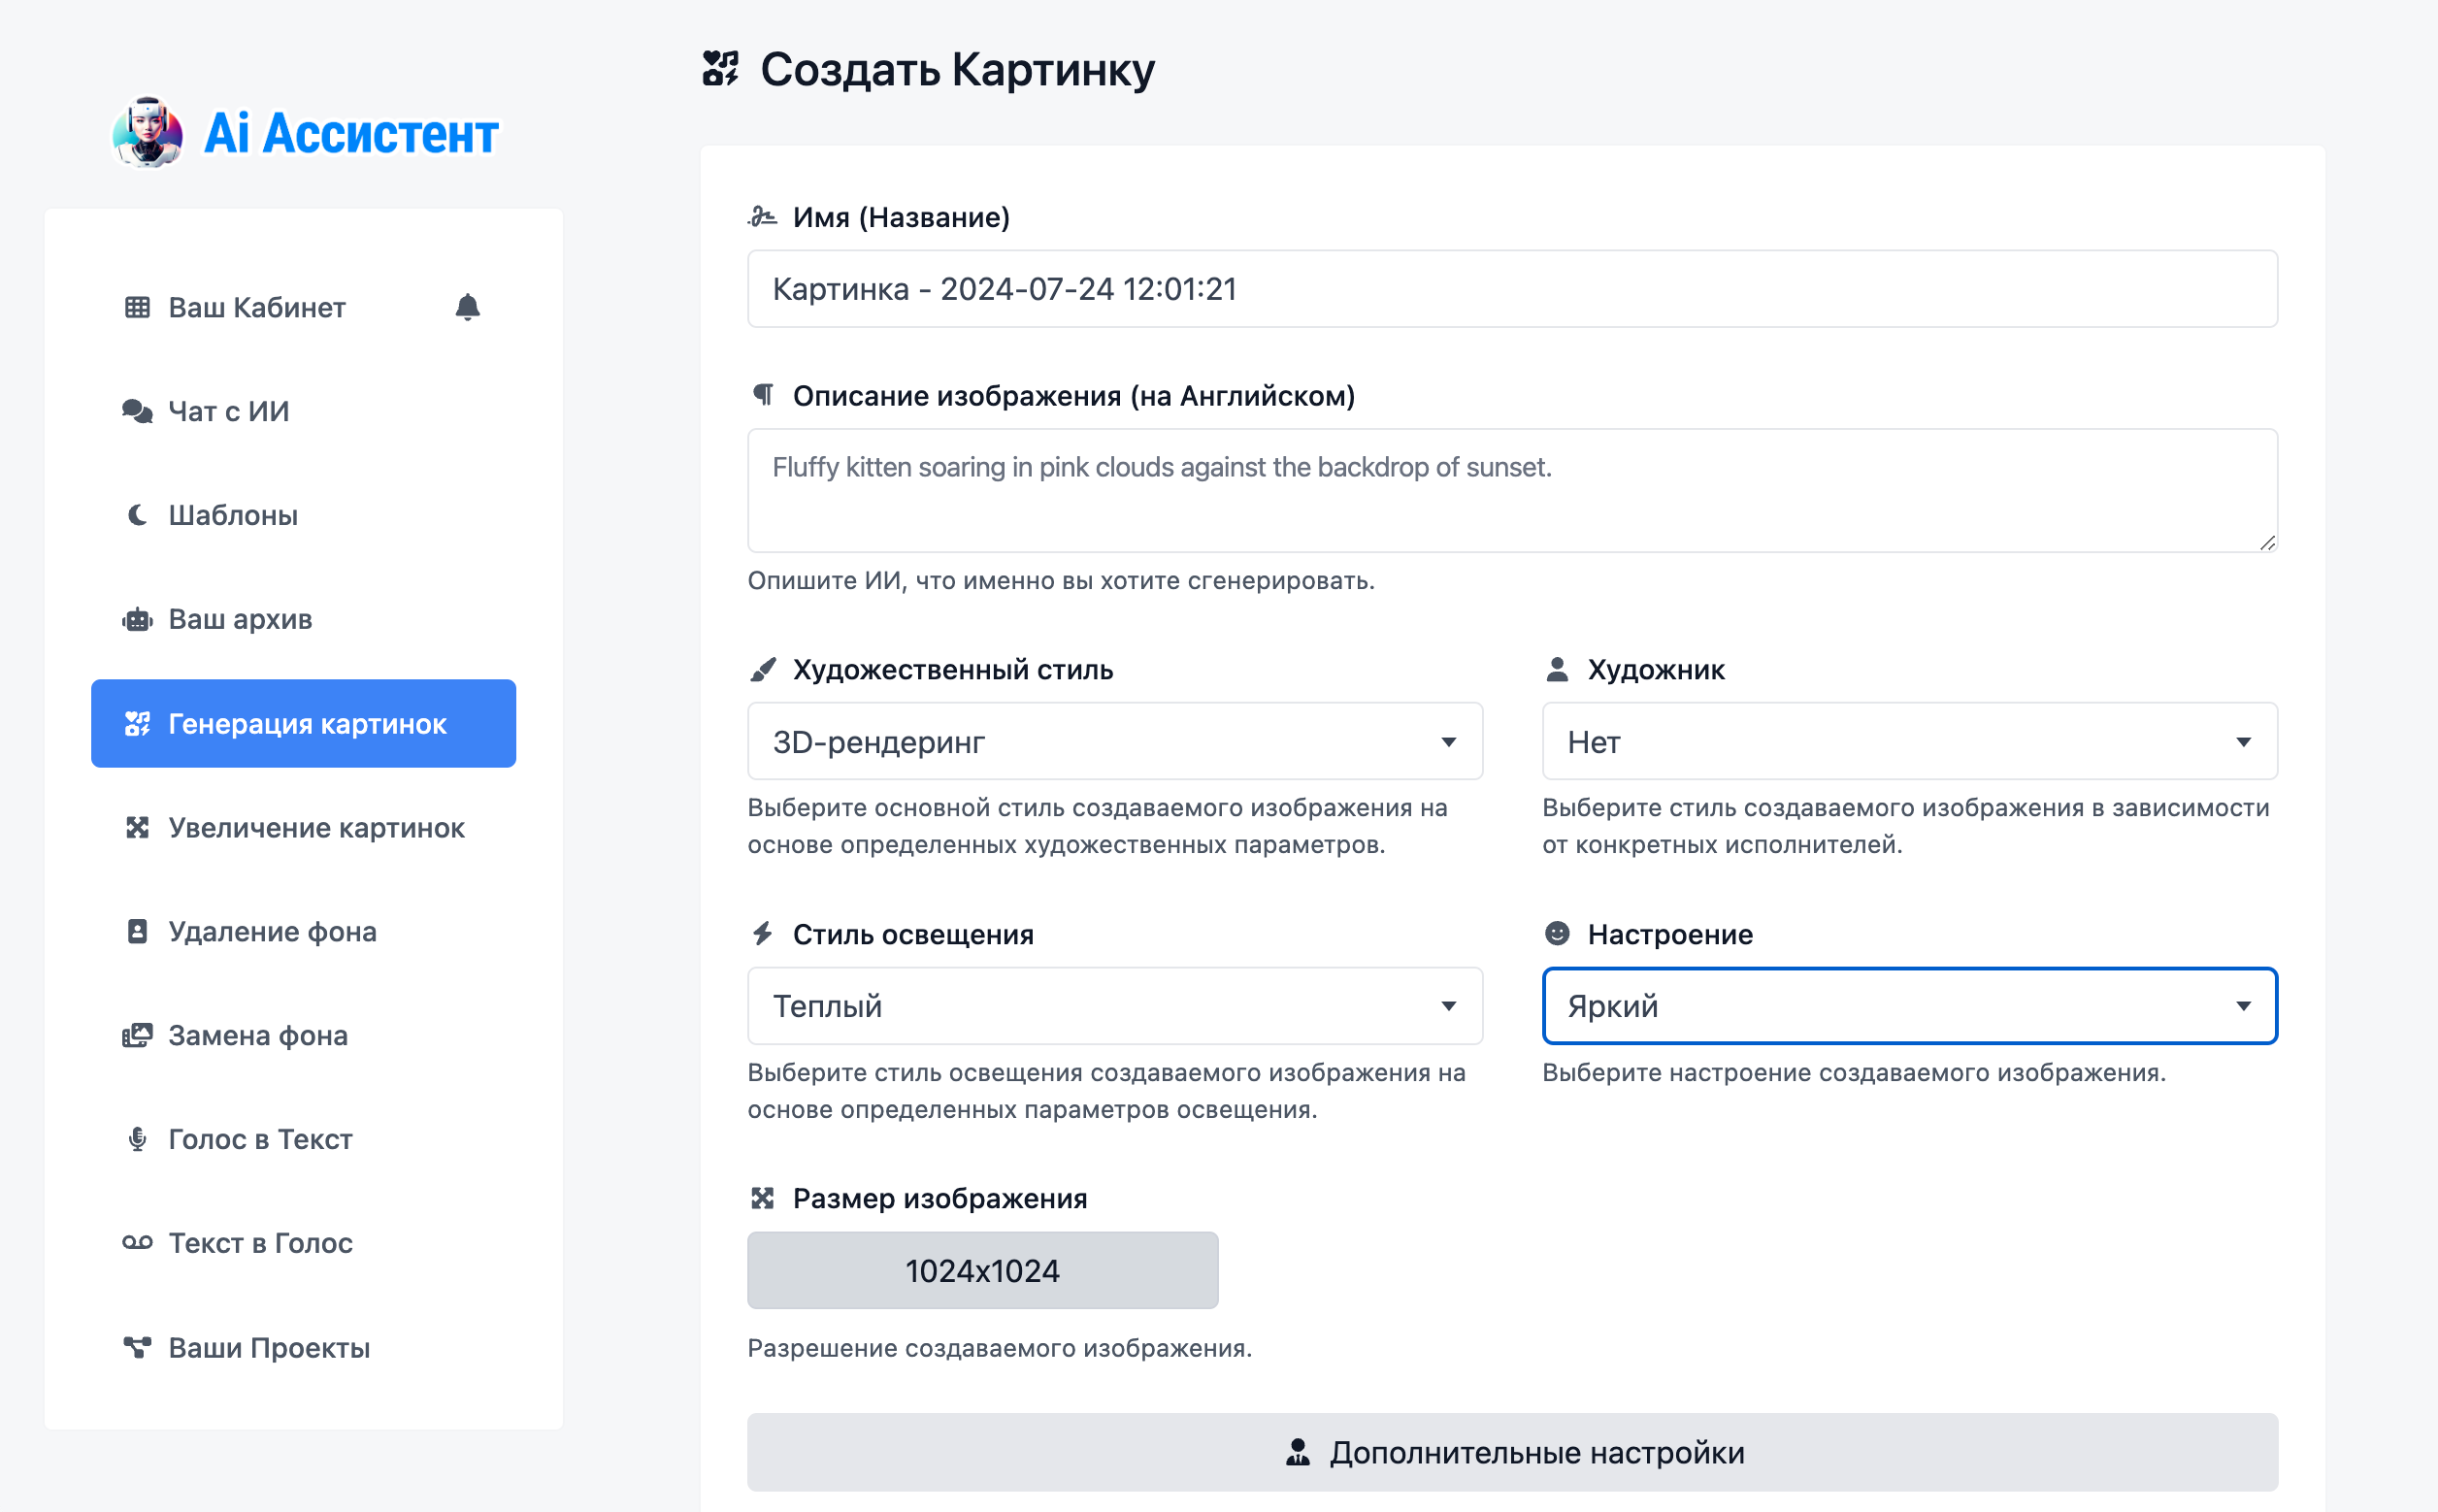Click the image description text area
The image size is (2438, 1512).
coord(1512,490)
